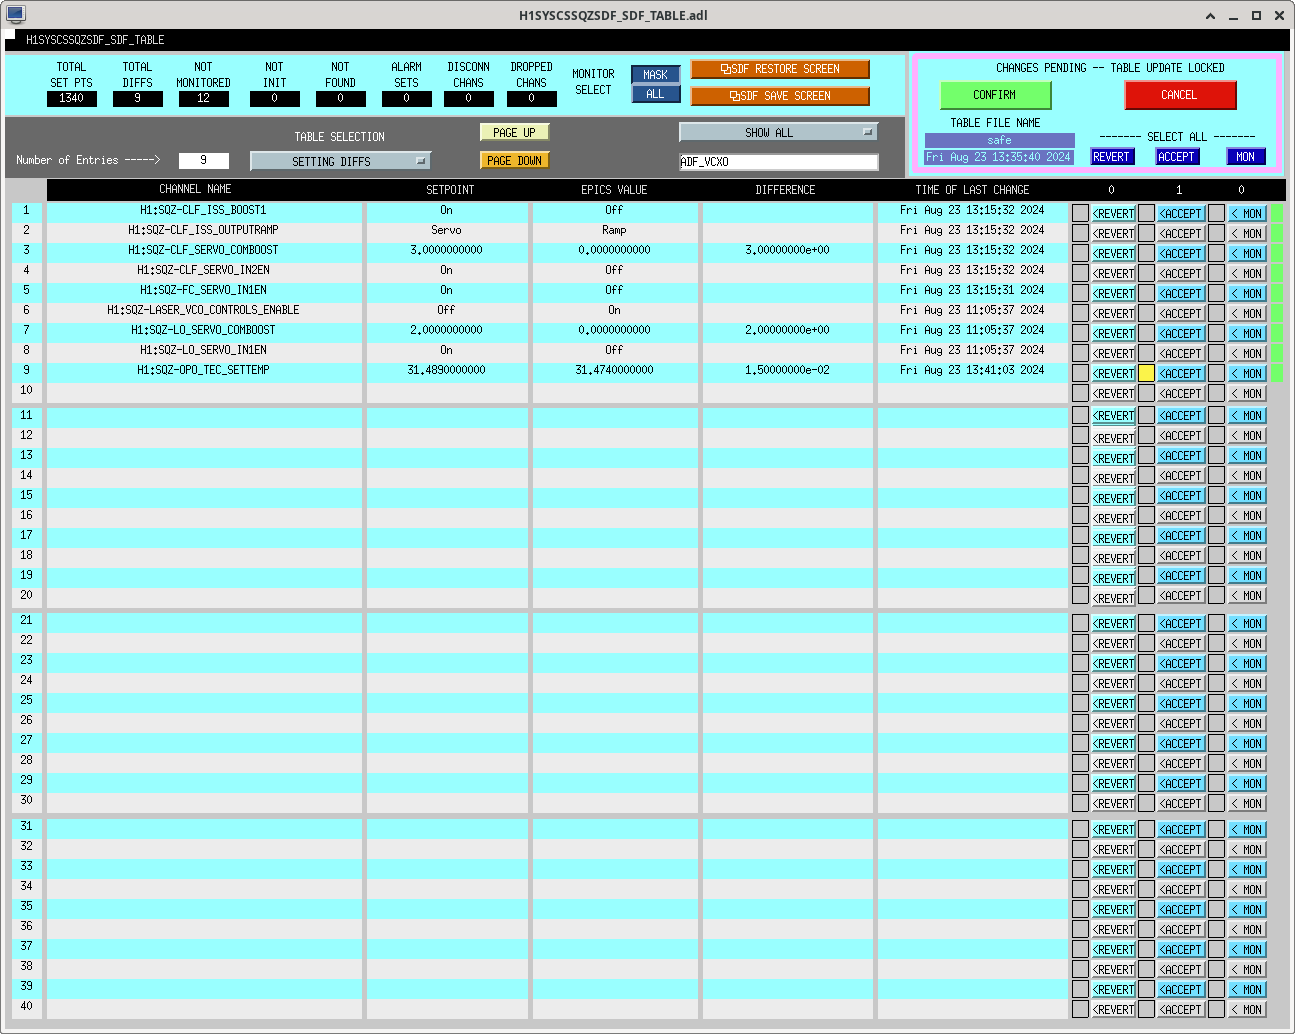Roll up window using title bar arrow icon
This screenshot has height=1034, width=1295.
pyautogui.click(x=1210, y=15)
